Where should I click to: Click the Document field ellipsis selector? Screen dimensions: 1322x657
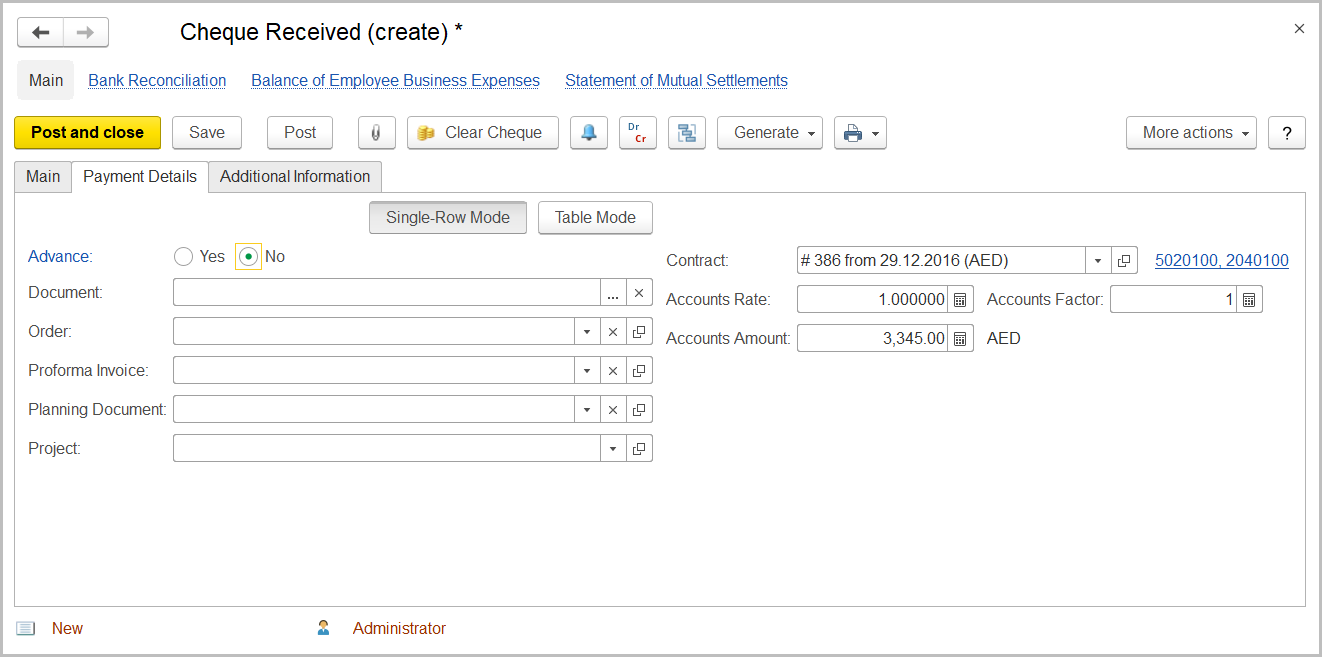click(613, 292)
